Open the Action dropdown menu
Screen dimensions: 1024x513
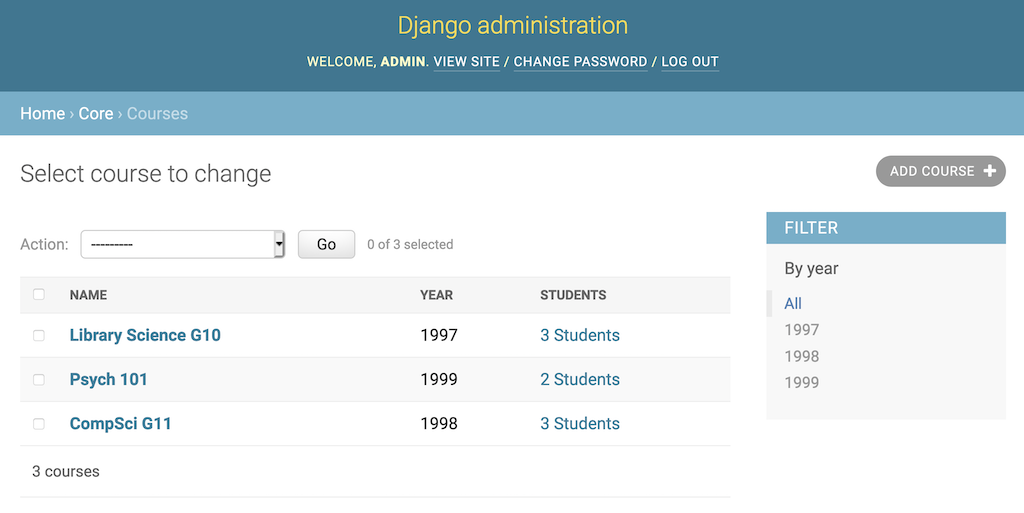pyautogui.click(x=182, y=244)
